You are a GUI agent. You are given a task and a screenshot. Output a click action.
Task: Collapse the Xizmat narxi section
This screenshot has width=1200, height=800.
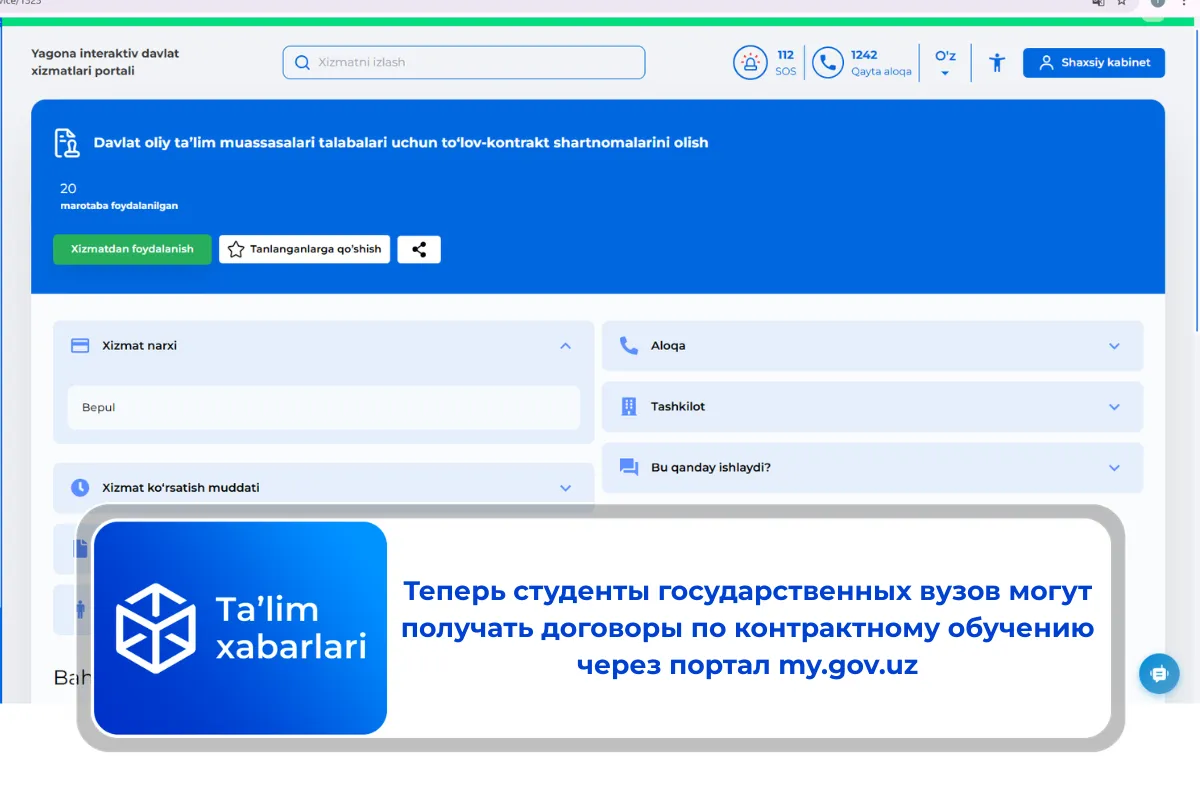566,345
